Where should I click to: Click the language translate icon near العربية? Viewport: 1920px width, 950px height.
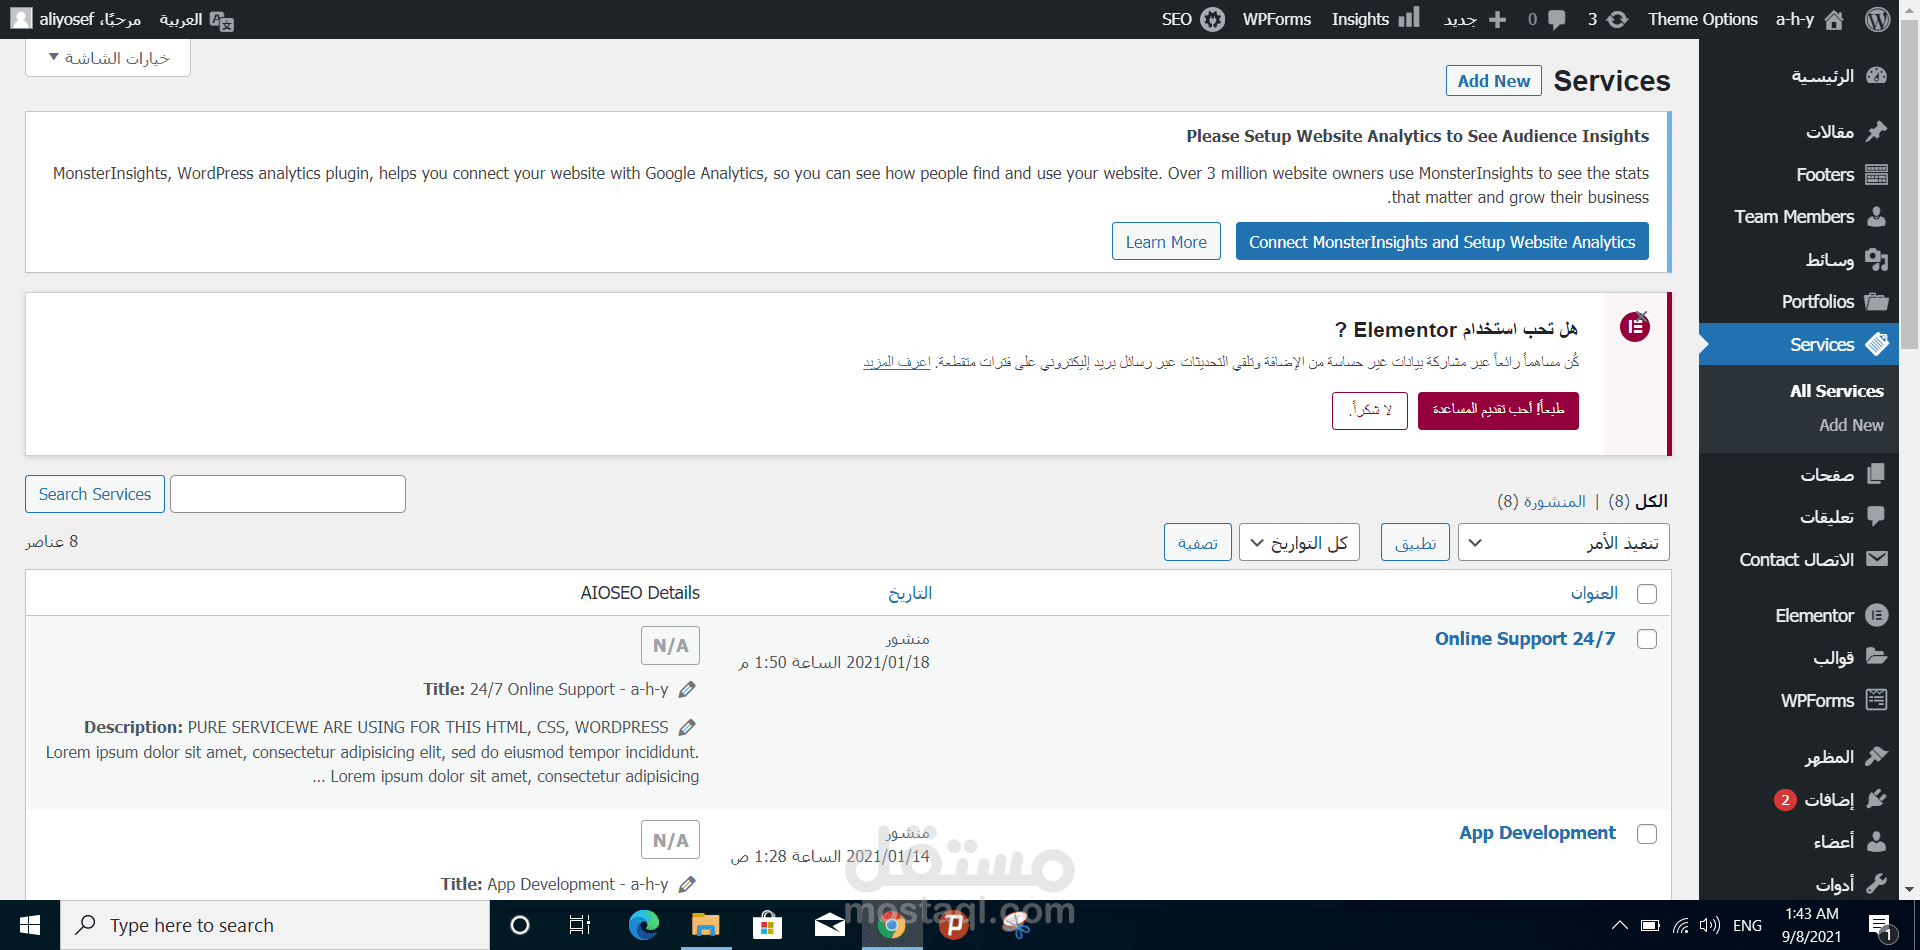221,20
